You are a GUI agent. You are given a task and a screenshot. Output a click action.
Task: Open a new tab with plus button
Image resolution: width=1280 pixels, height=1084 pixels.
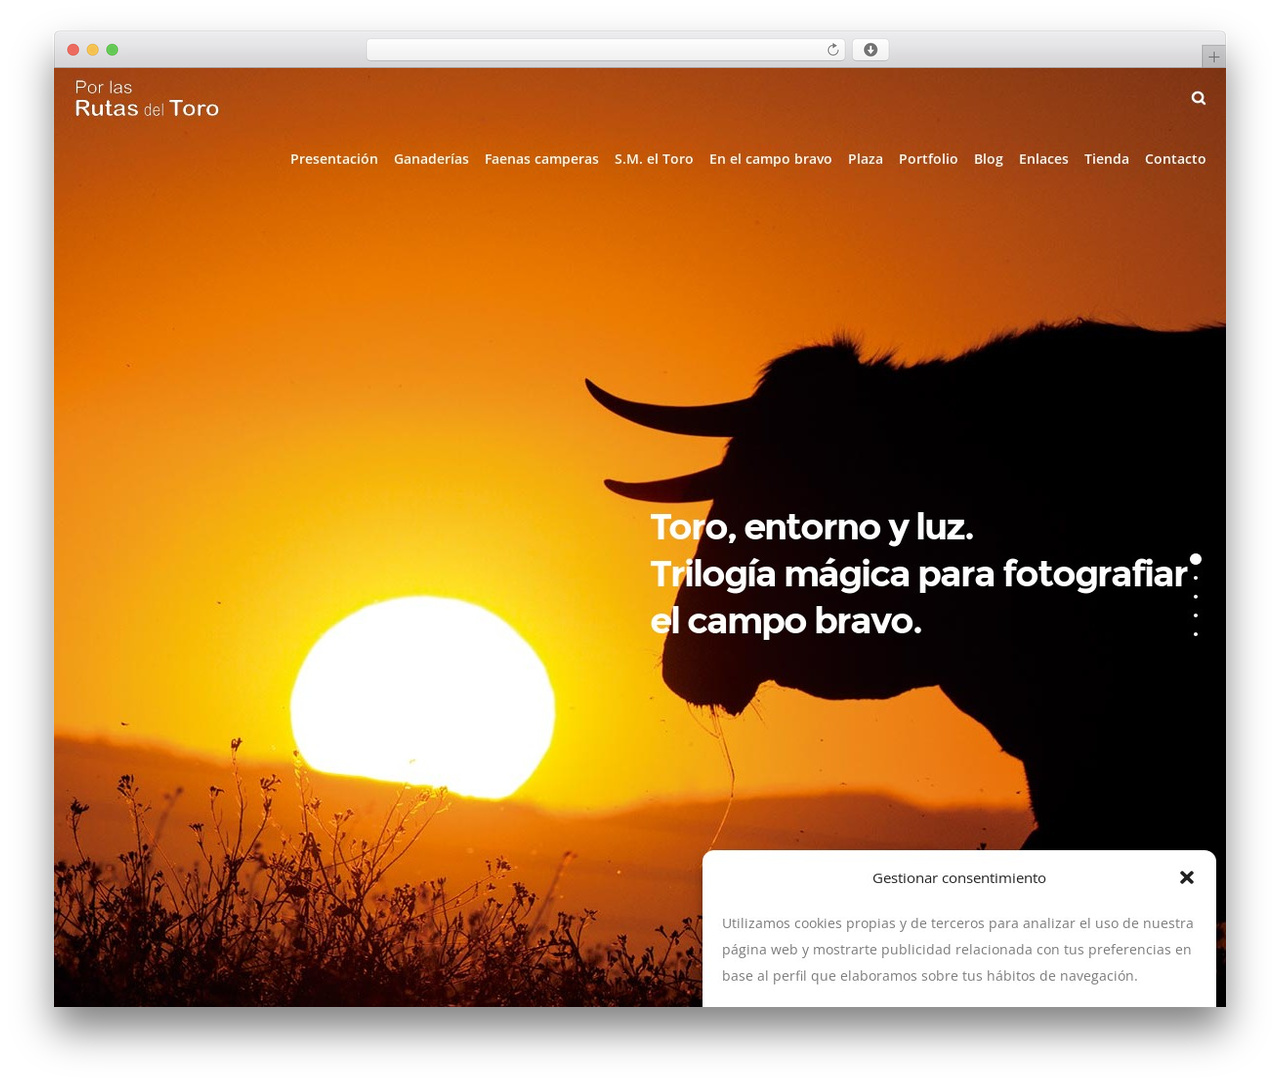pyautogui.click(x=1213, y=57)
